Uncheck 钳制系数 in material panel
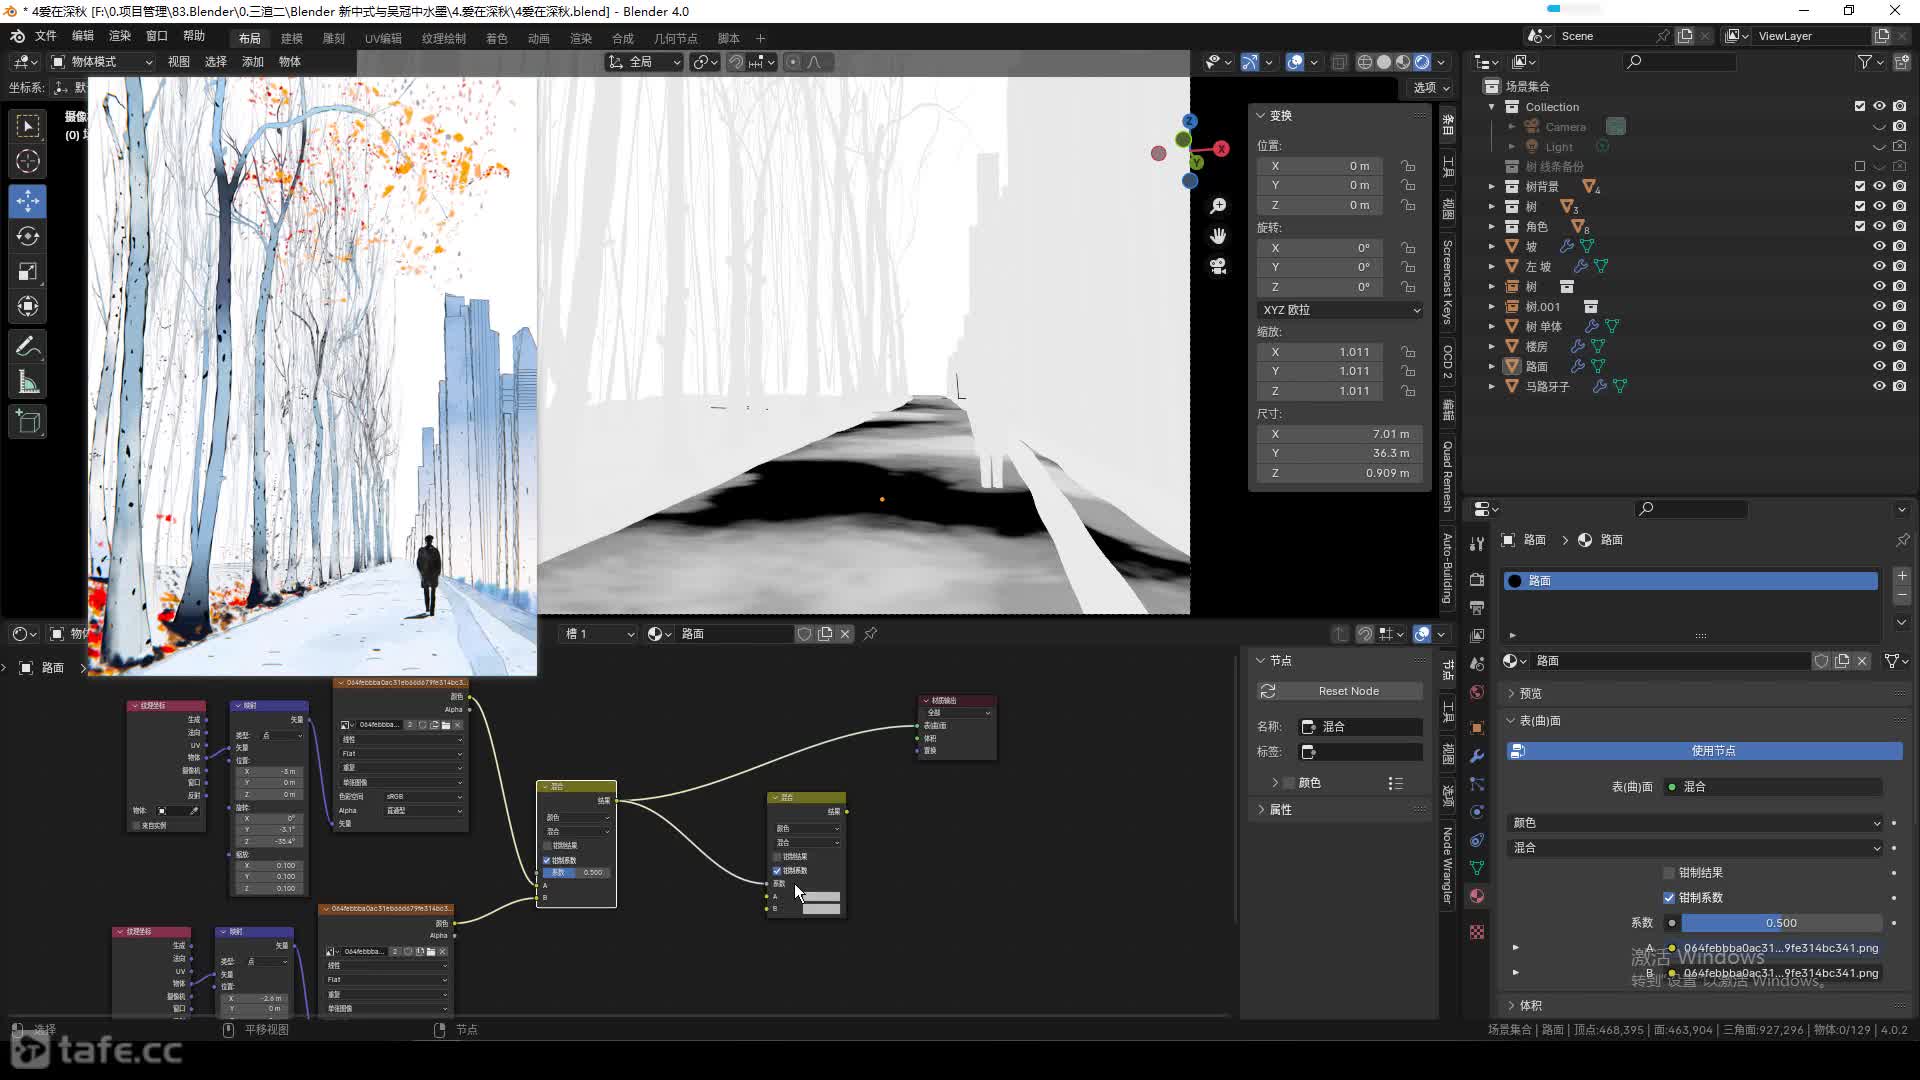This screenshot has width=1920, height=1080. [1668, 898]
